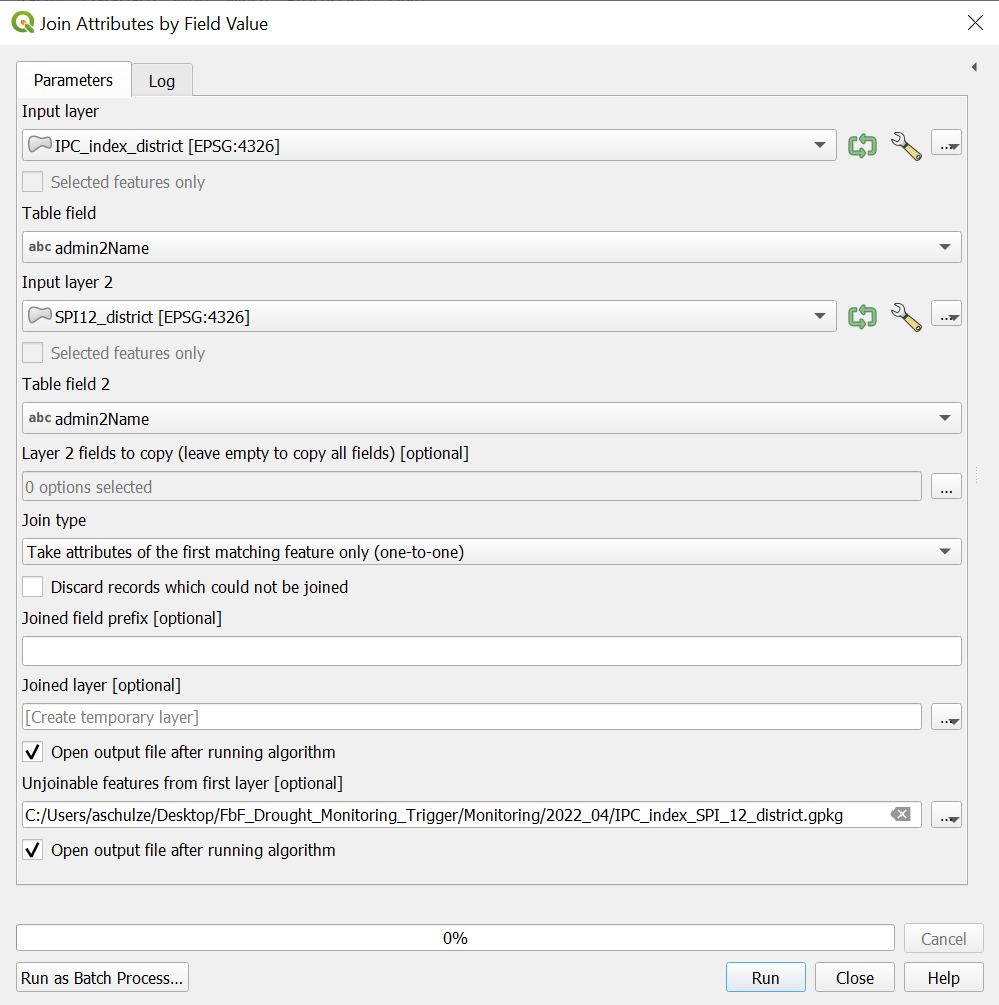Click Run as Batch Process button

(x=102, y=978)
